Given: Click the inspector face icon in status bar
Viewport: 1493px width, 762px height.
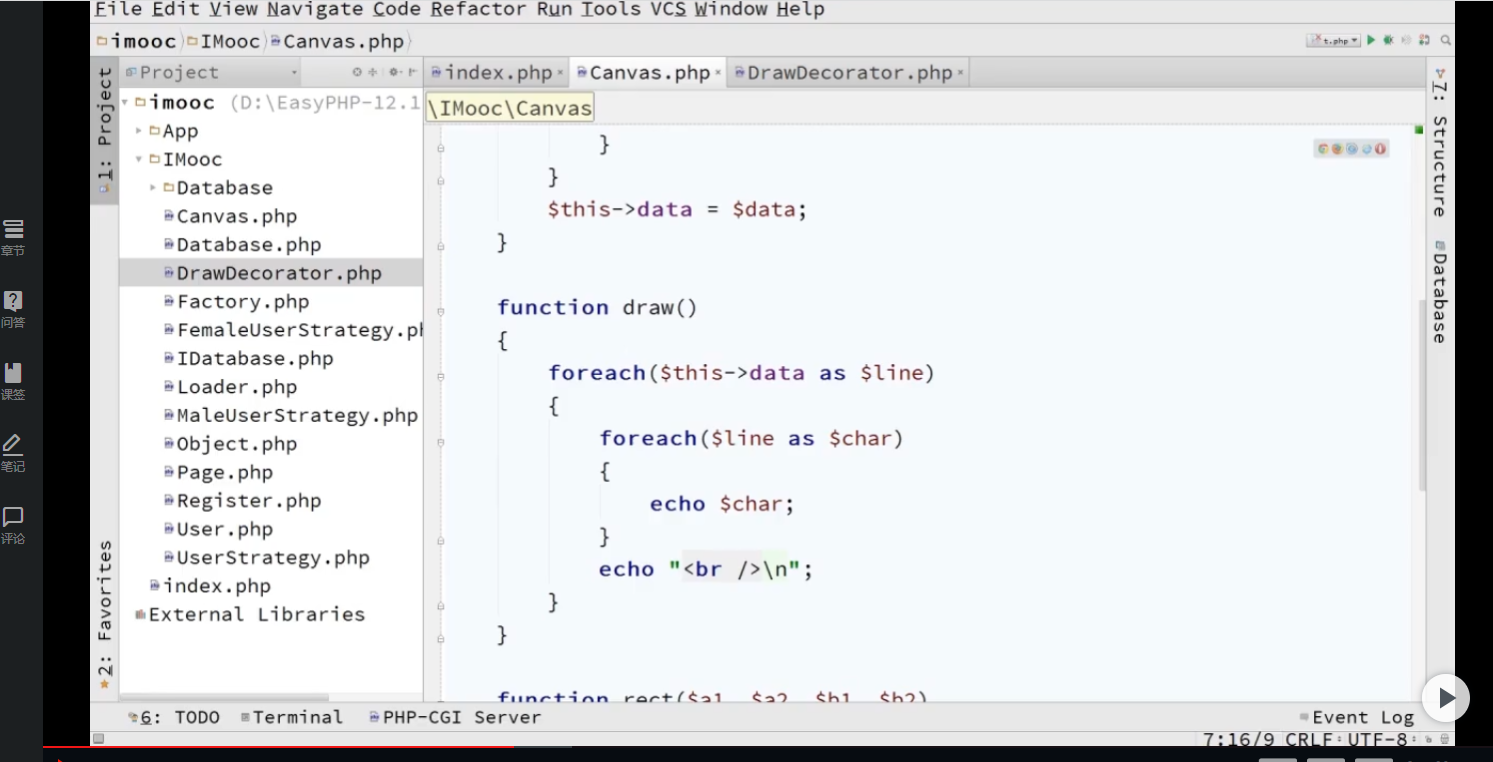Looking at the screenshot, I should point(1443,740).
